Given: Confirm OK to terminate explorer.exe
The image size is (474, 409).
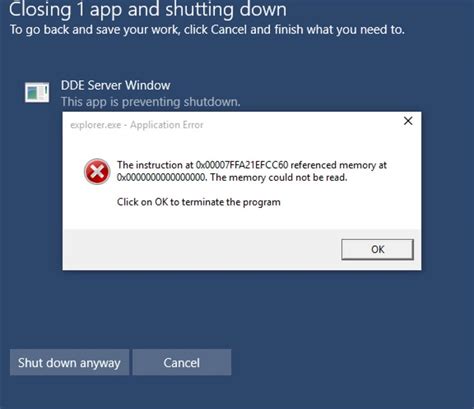Looking at the screenshot, I should pos(377,249).
